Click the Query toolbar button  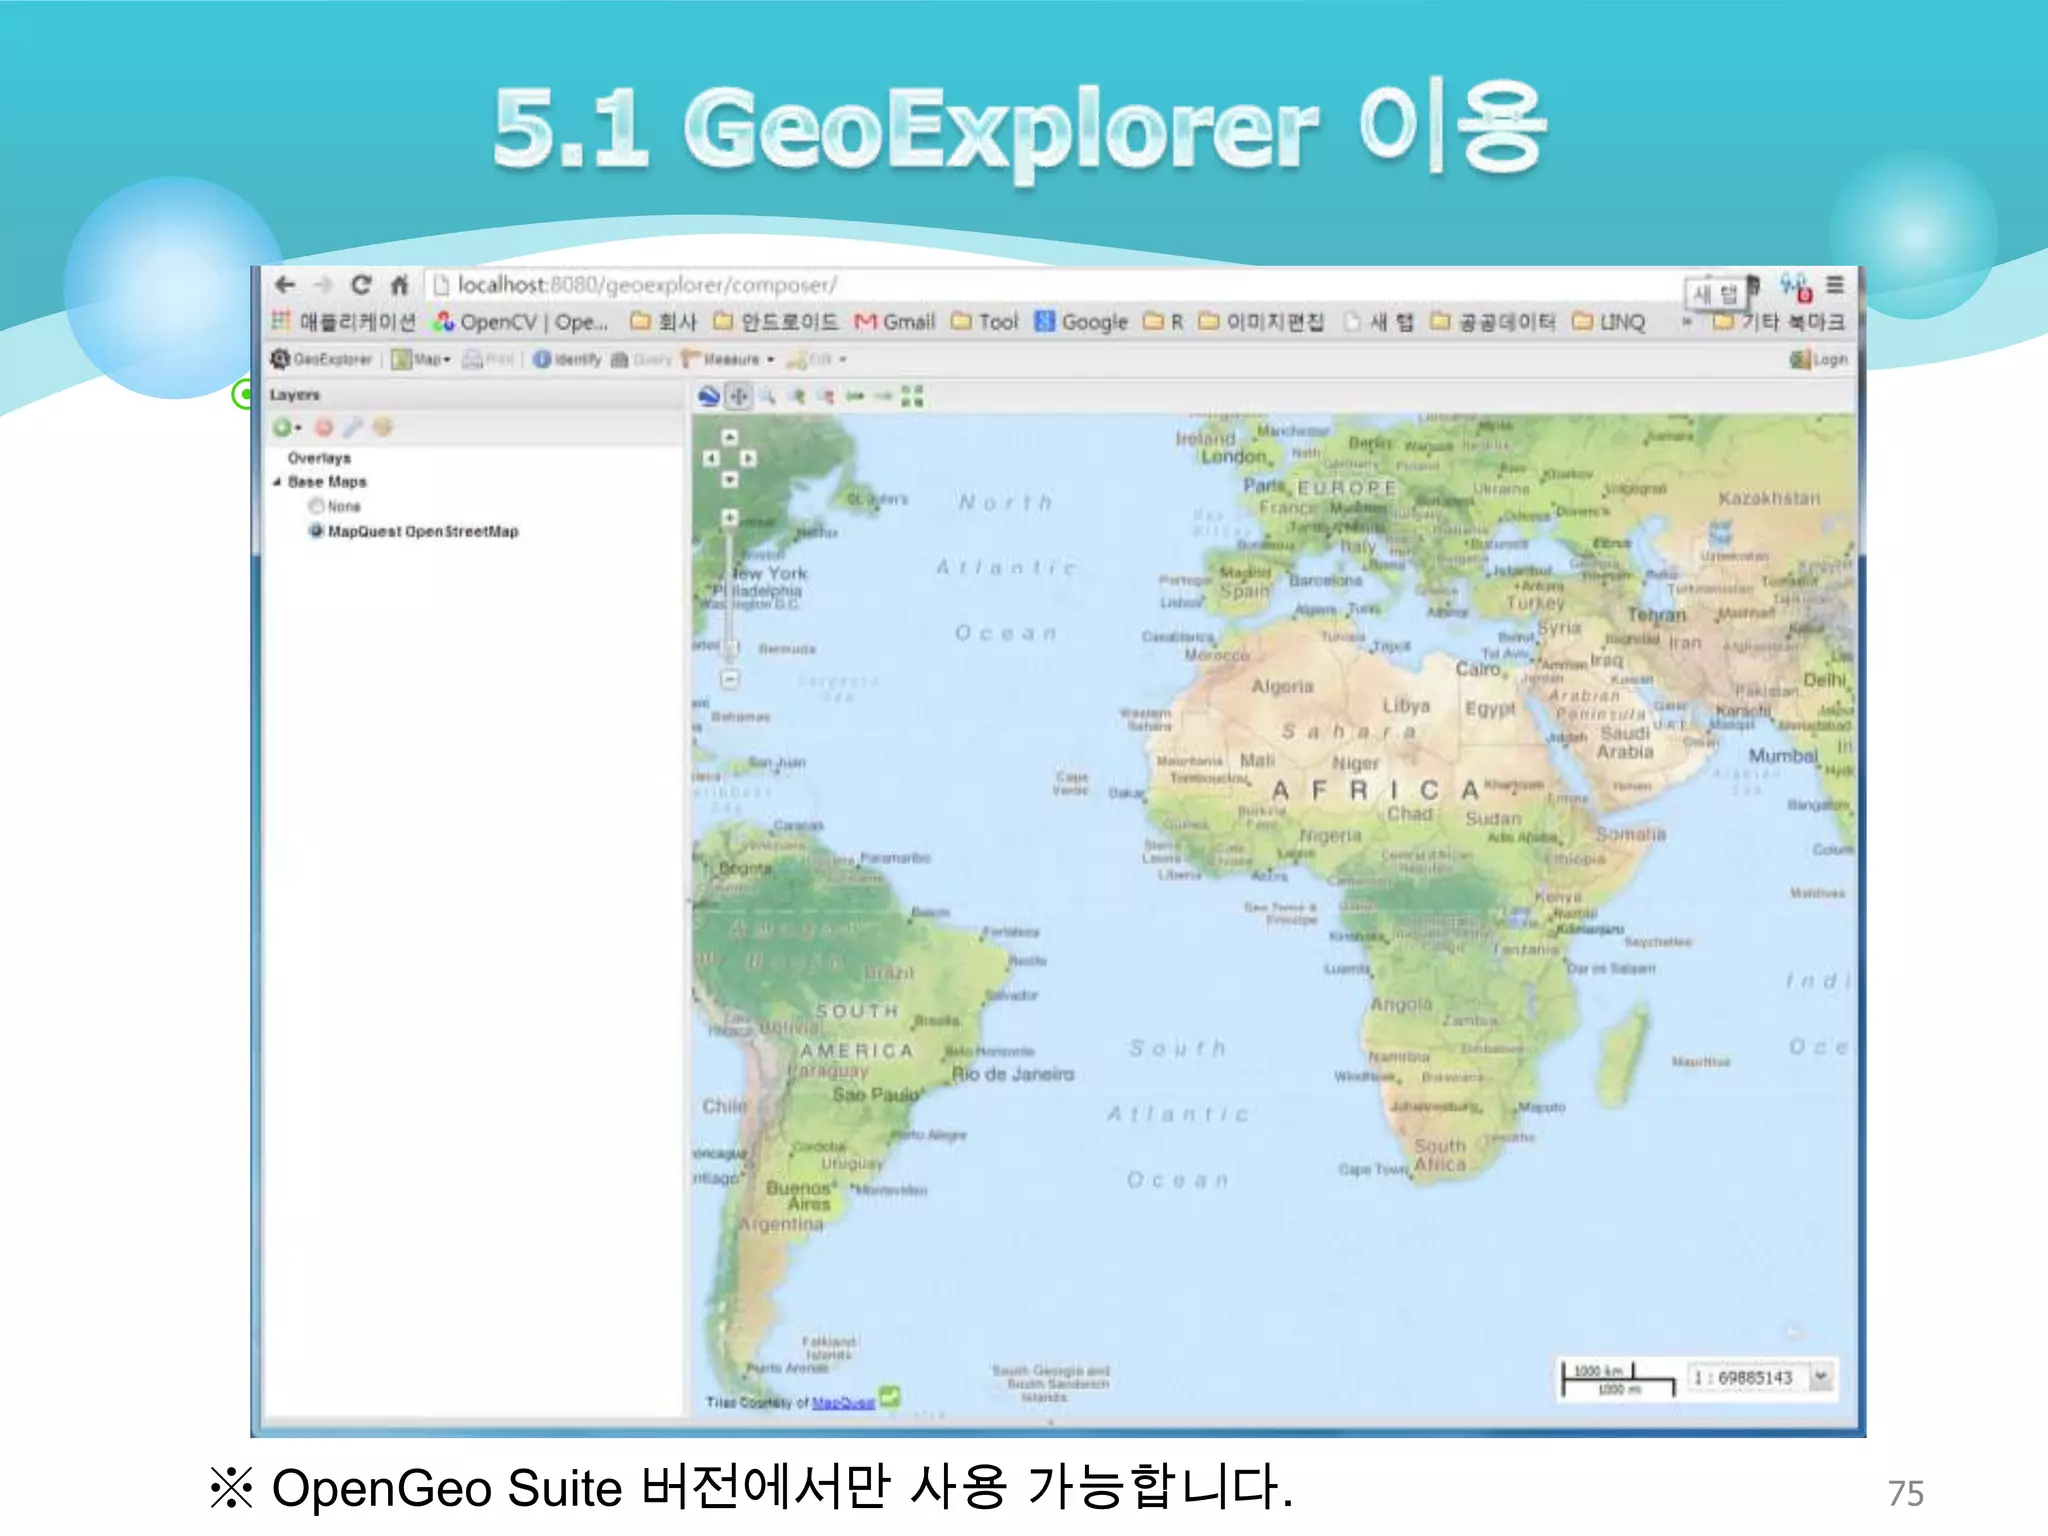pos(641,359)
